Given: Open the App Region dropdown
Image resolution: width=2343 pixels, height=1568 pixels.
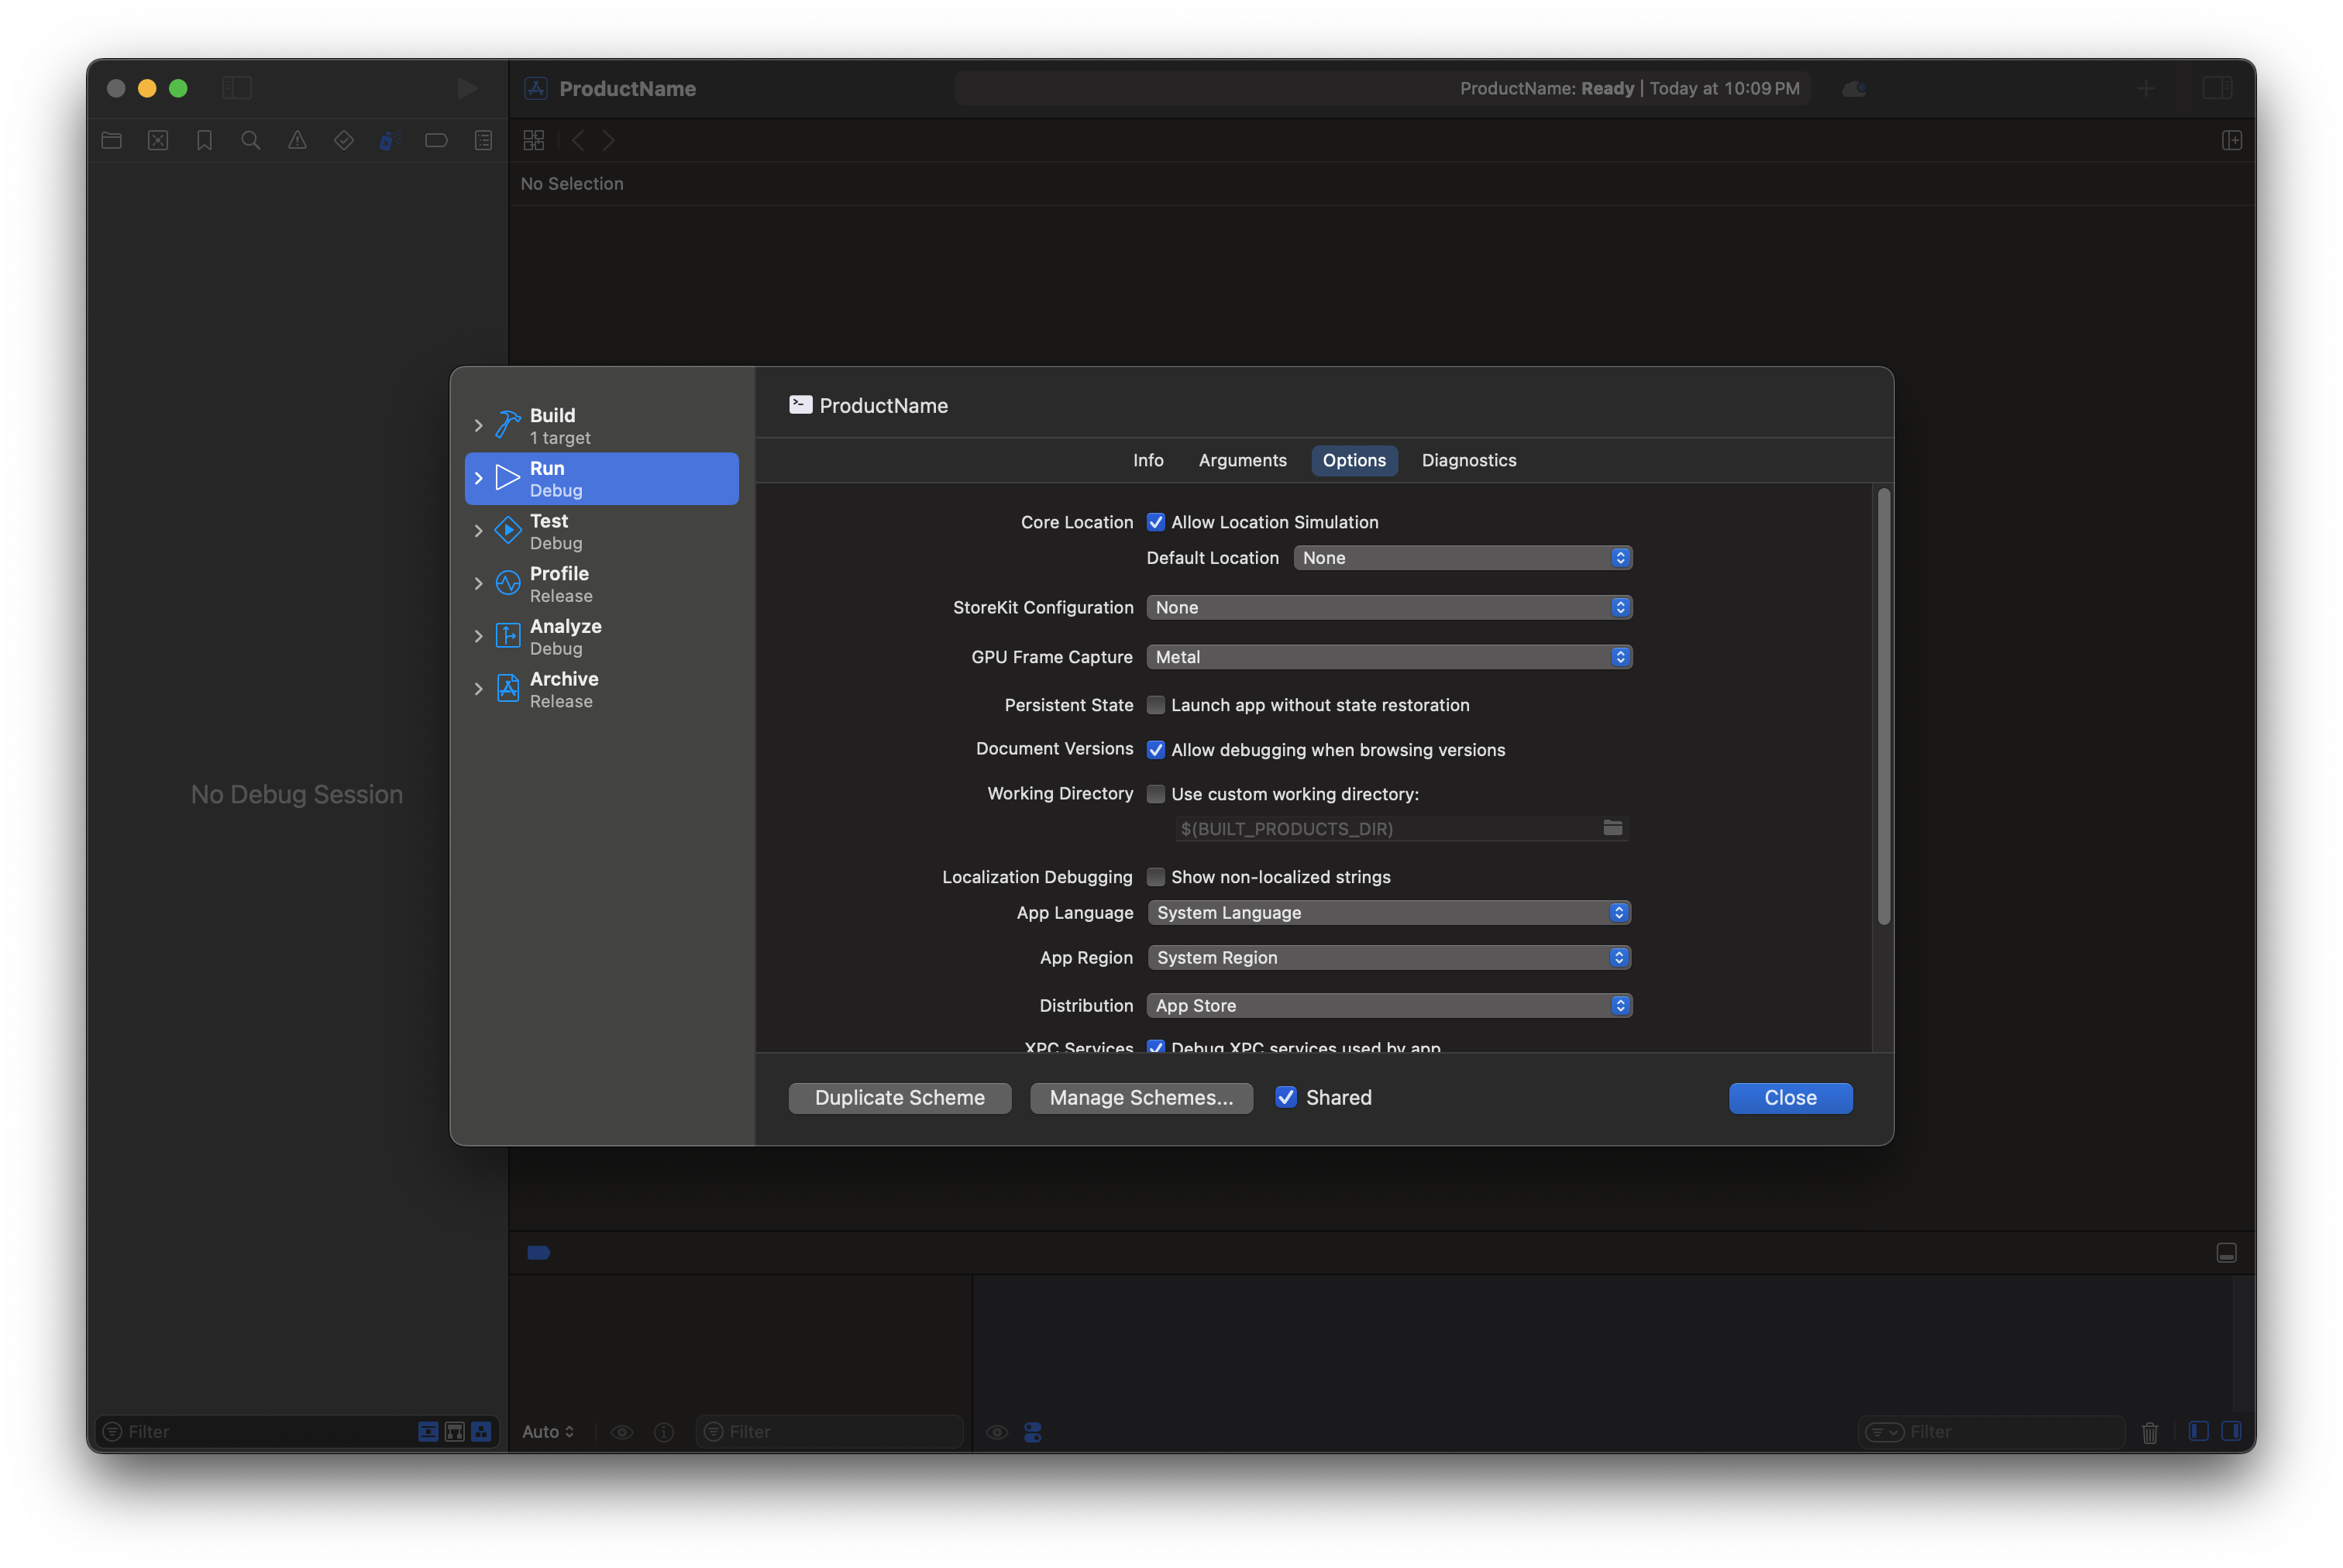Looking at the screenshot, I should [x=1389, y=958].
